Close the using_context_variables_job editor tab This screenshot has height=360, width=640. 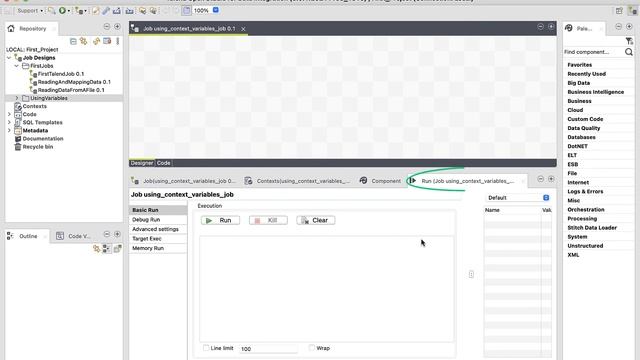[x=243, y=29]
